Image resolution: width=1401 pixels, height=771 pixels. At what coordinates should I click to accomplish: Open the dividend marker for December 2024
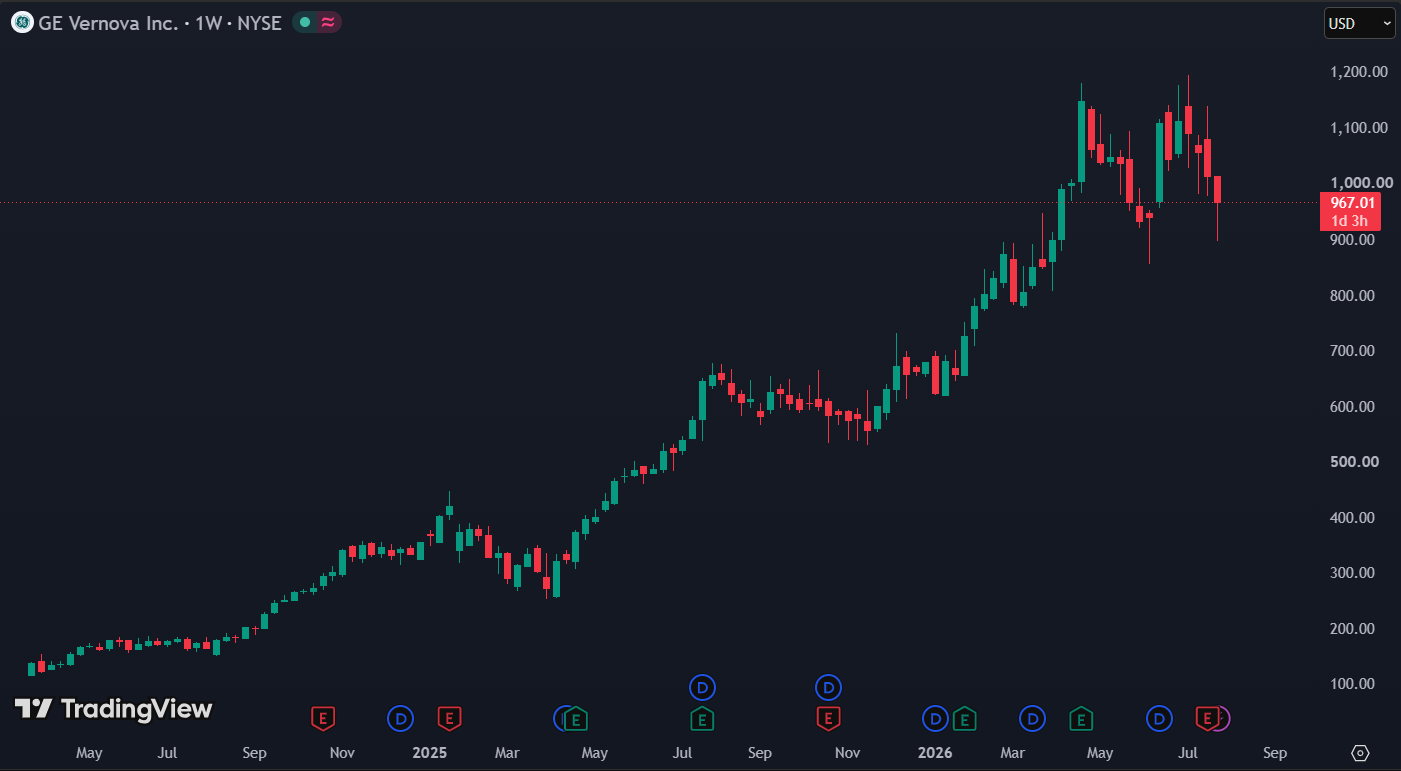coord(400,717)
